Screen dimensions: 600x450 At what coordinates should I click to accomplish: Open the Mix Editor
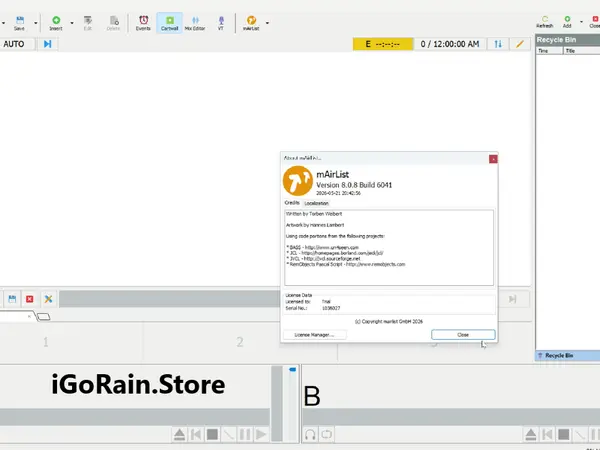click(x=195, y=23)
